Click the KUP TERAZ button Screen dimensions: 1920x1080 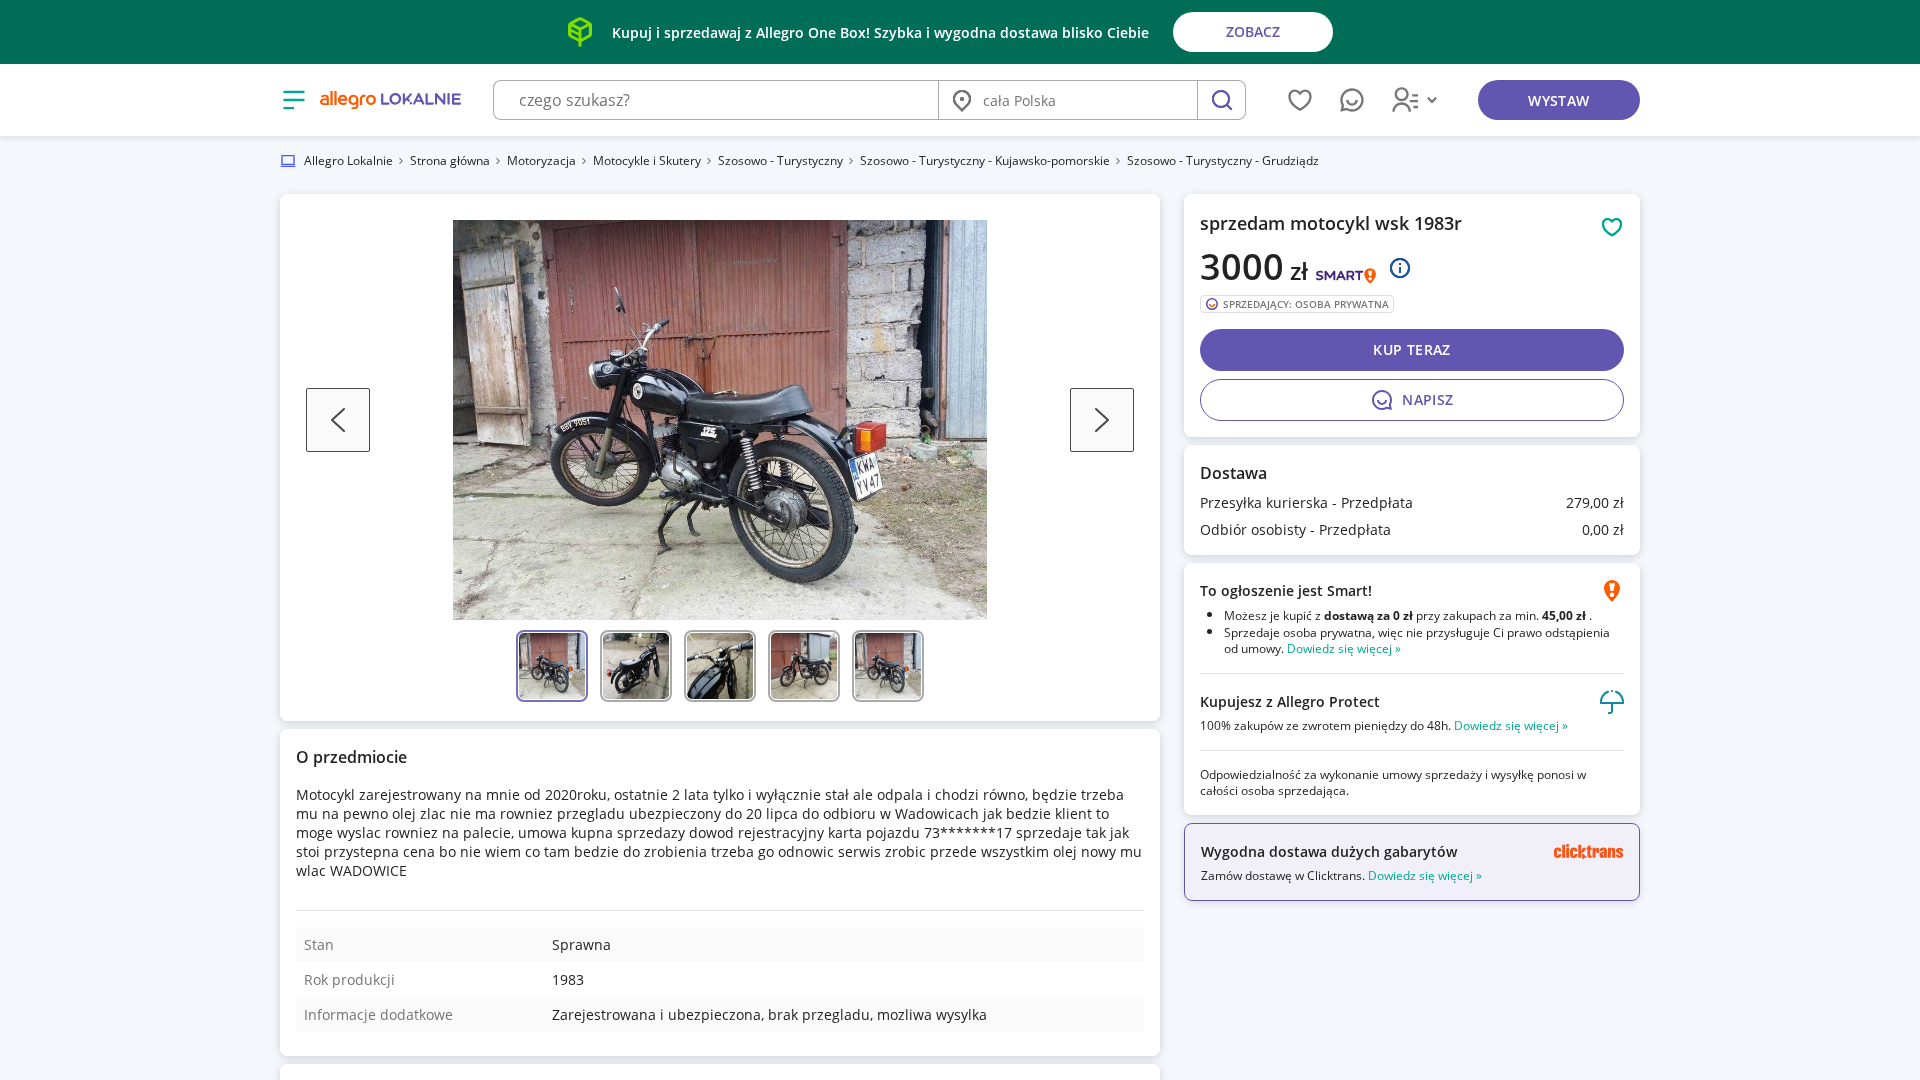[1412, 350]
